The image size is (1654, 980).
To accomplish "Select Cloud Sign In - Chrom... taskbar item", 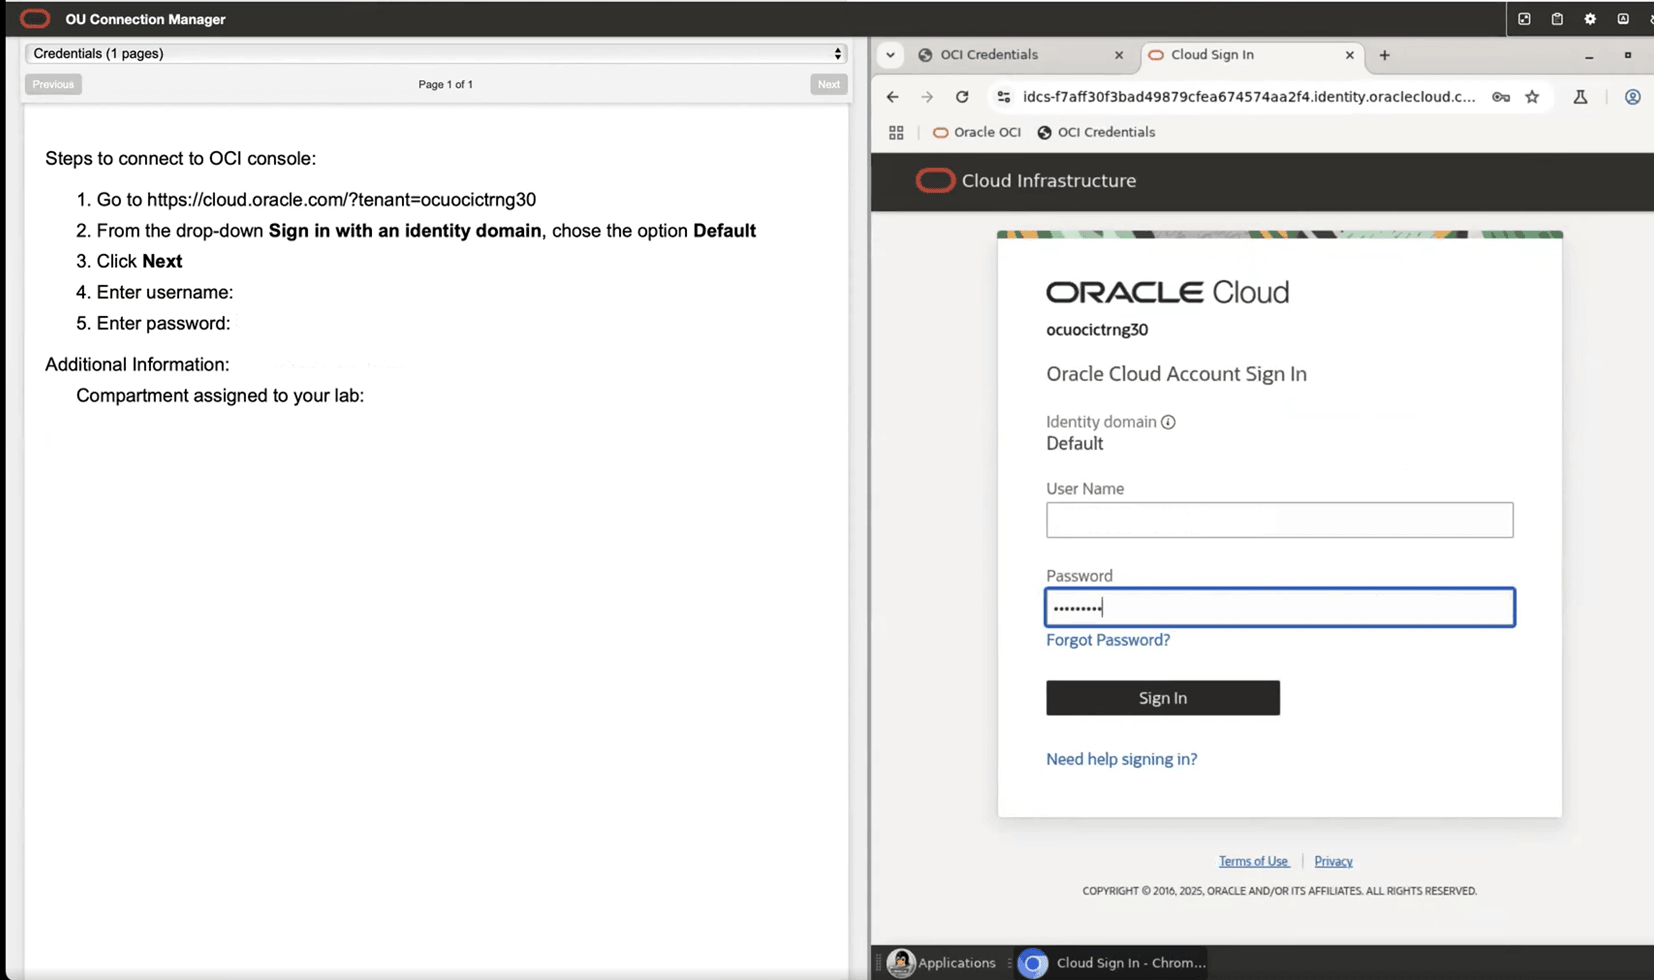I will pos(1113,963).
